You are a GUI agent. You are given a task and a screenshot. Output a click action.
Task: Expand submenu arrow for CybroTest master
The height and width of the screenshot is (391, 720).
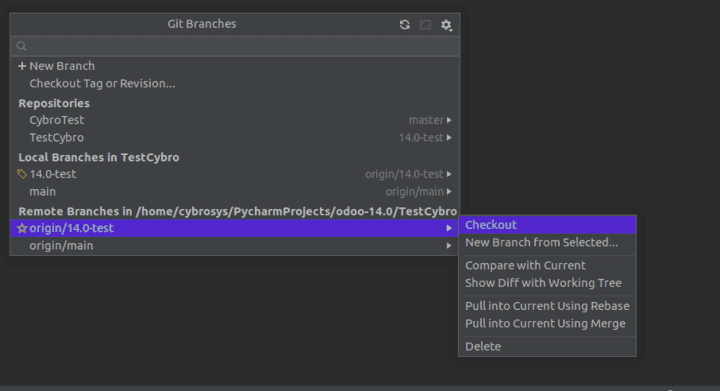pos(449,120)
